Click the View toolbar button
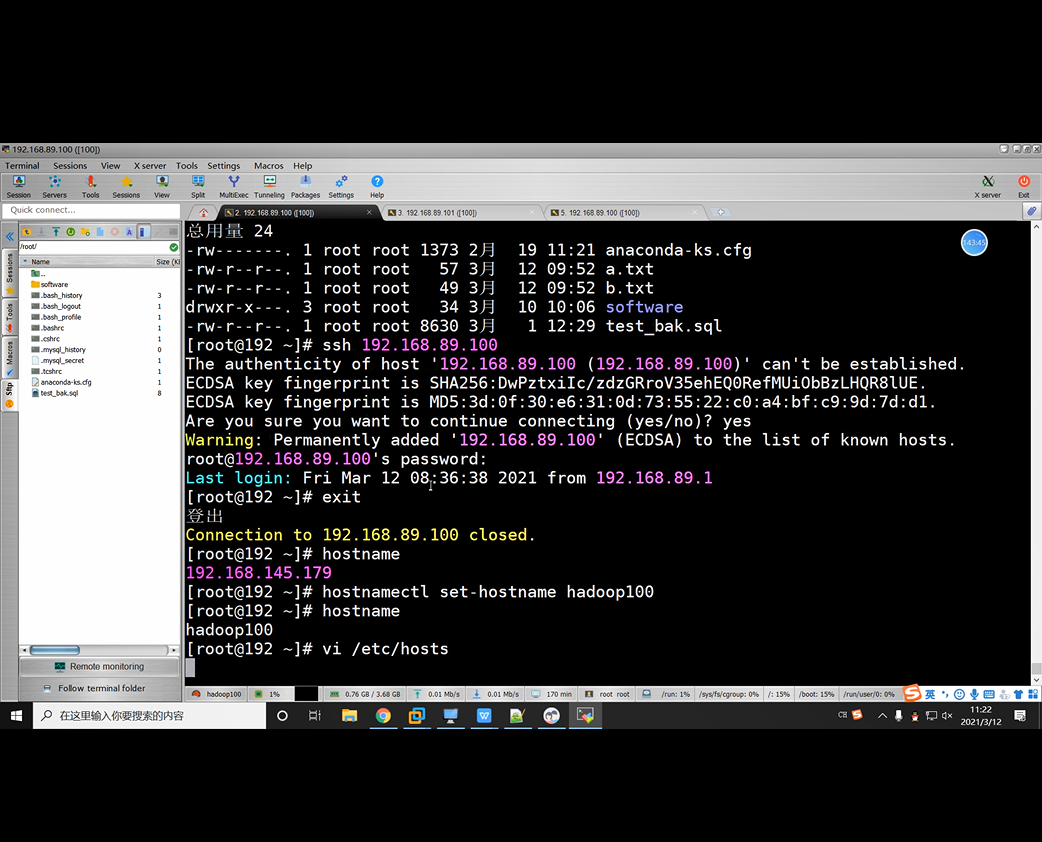The image size is (1042, 842). pyautogui.click(x=161, y=186)
